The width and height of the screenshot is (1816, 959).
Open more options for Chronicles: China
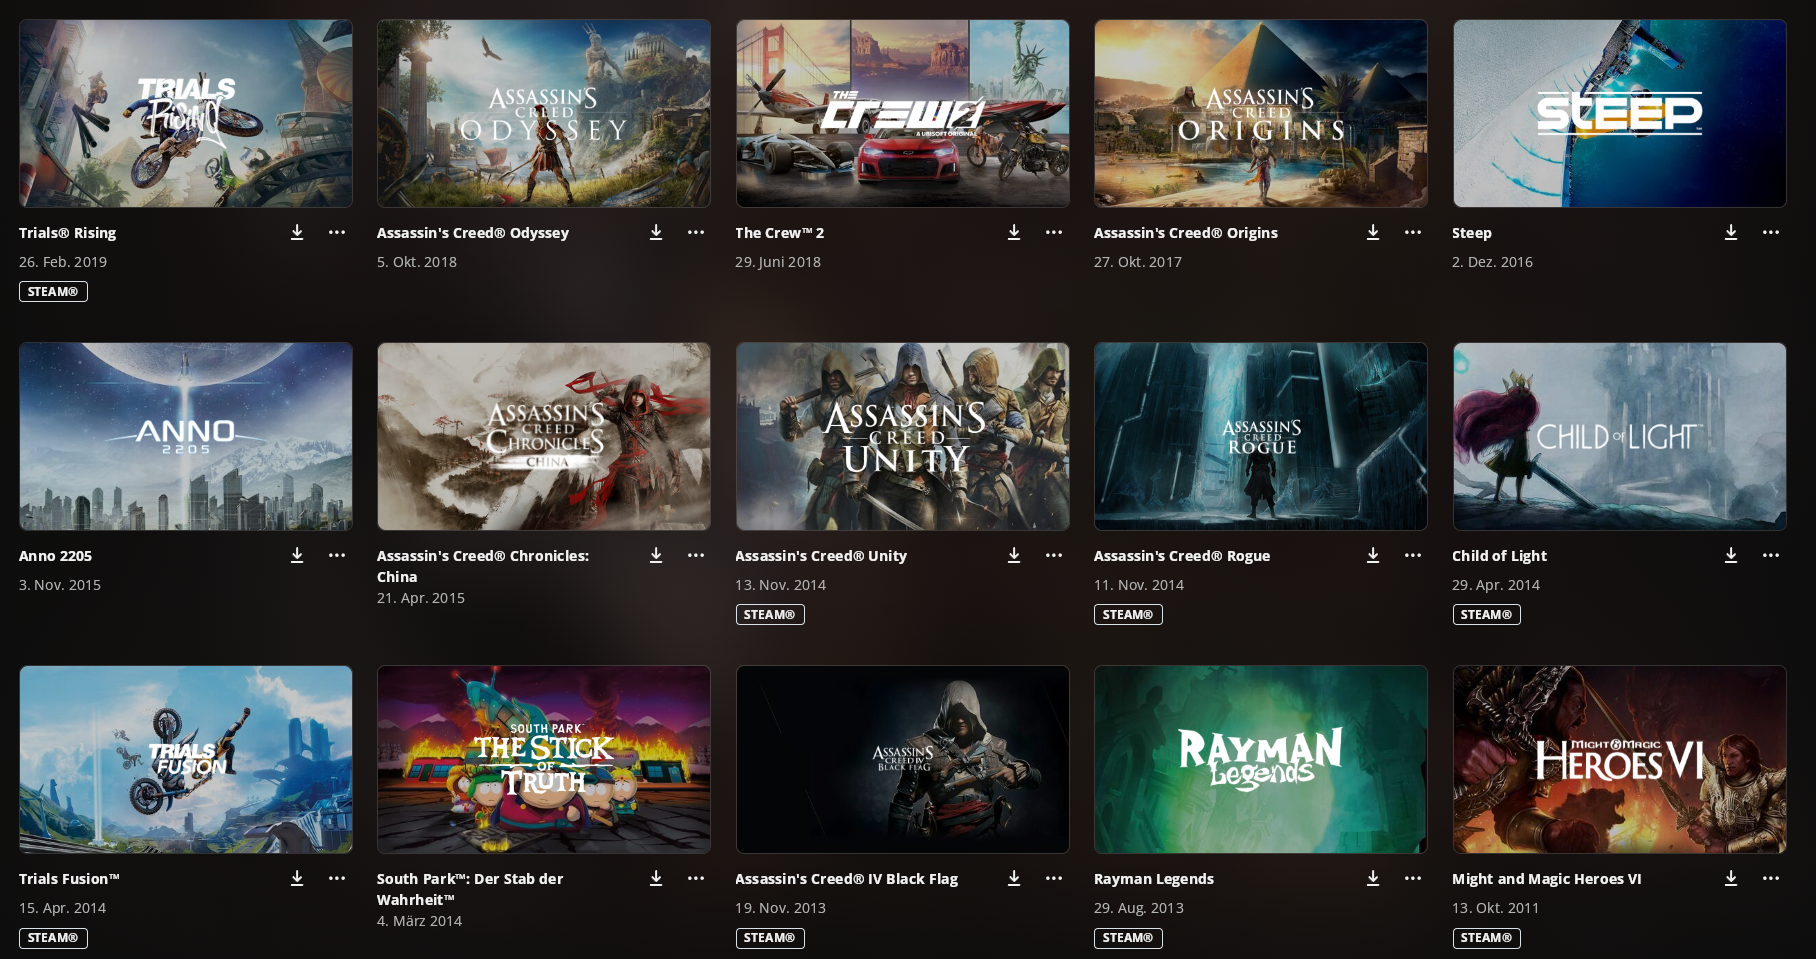click(x=696, y=555)
